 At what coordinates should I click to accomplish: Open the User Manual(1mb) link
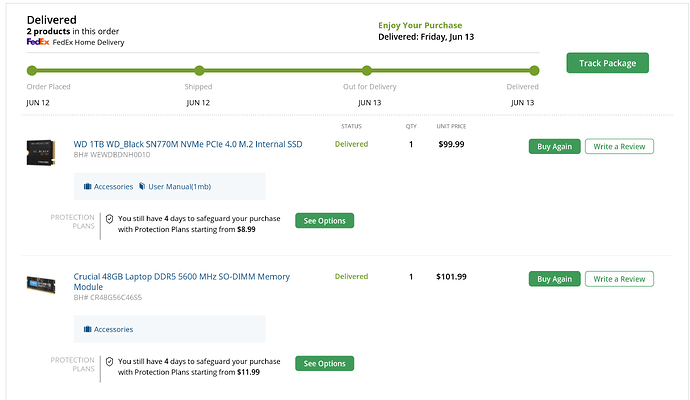tap(175, 187)
